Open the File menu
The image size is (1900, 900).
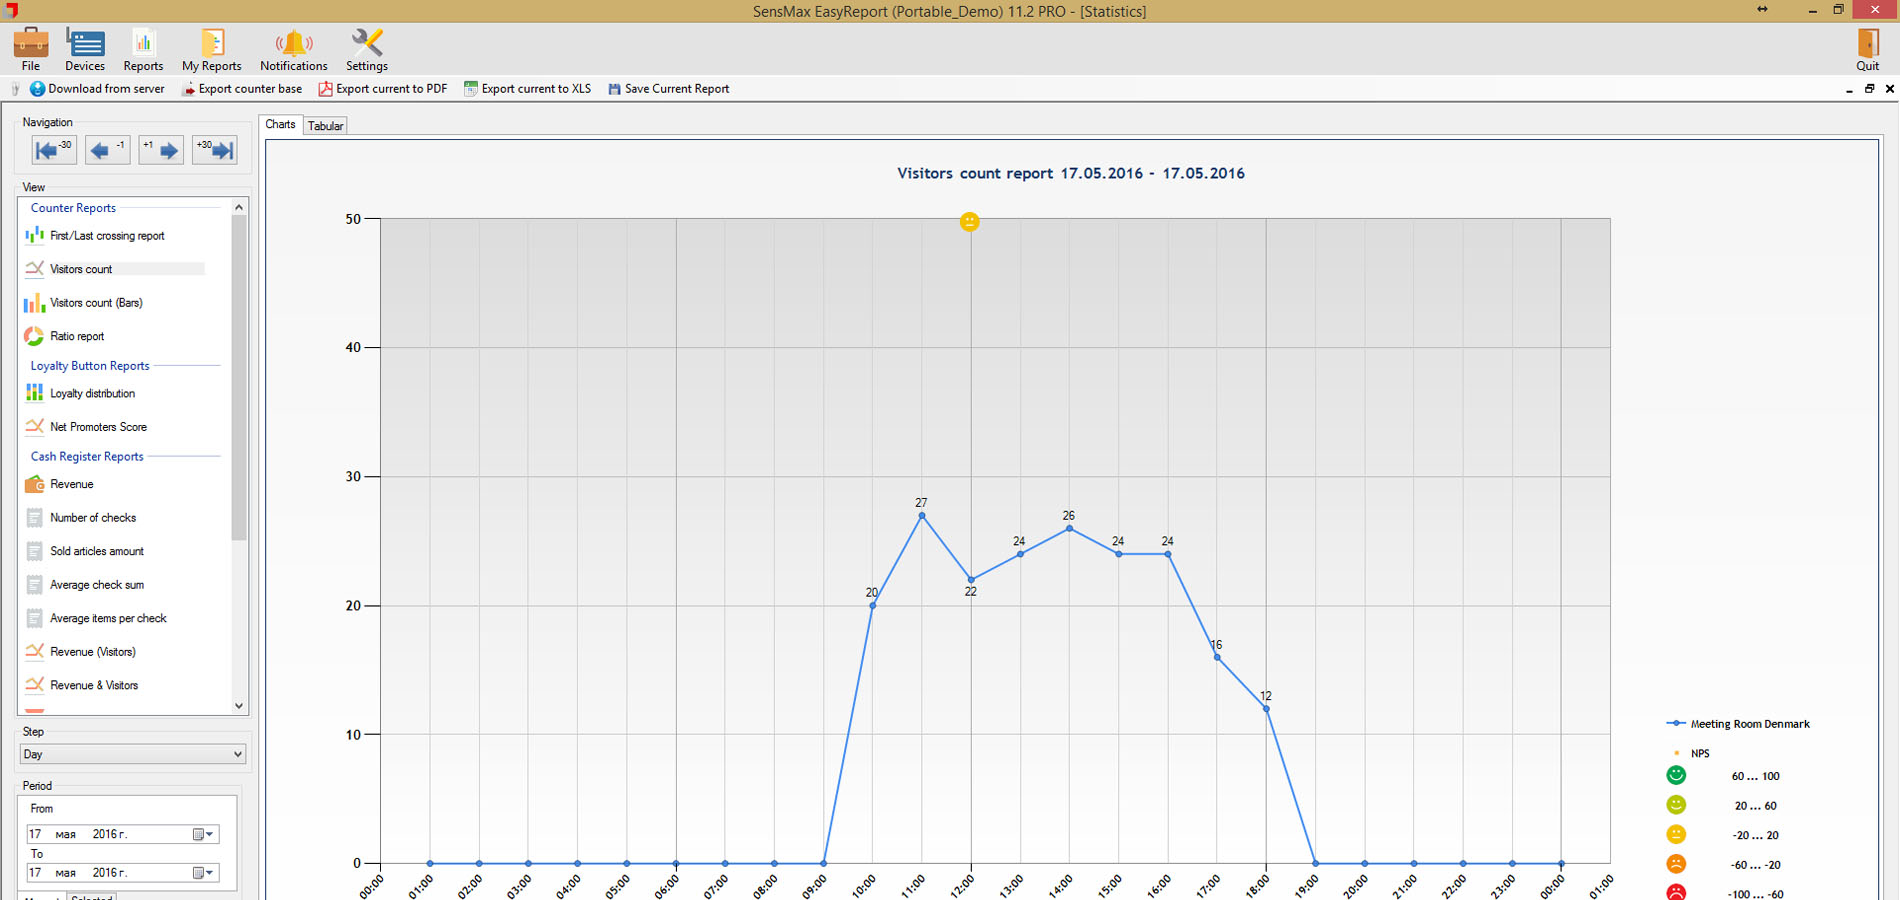31,48
